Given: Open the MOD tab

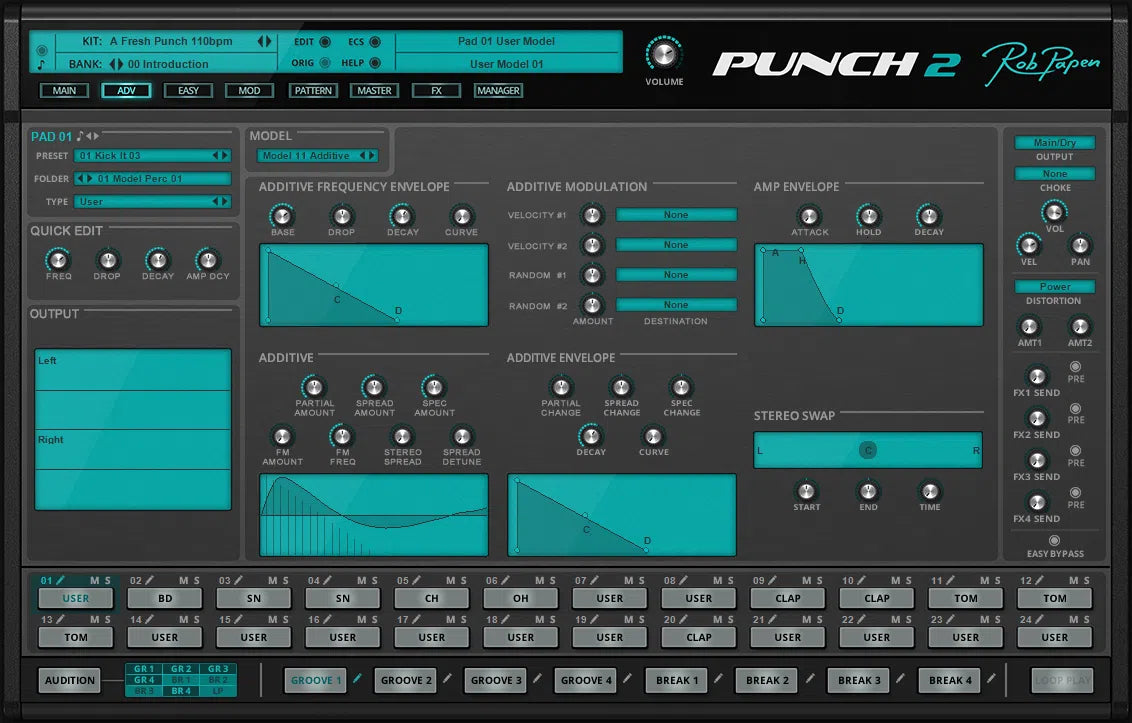Looking at the screenshot, I should point(249,90).
